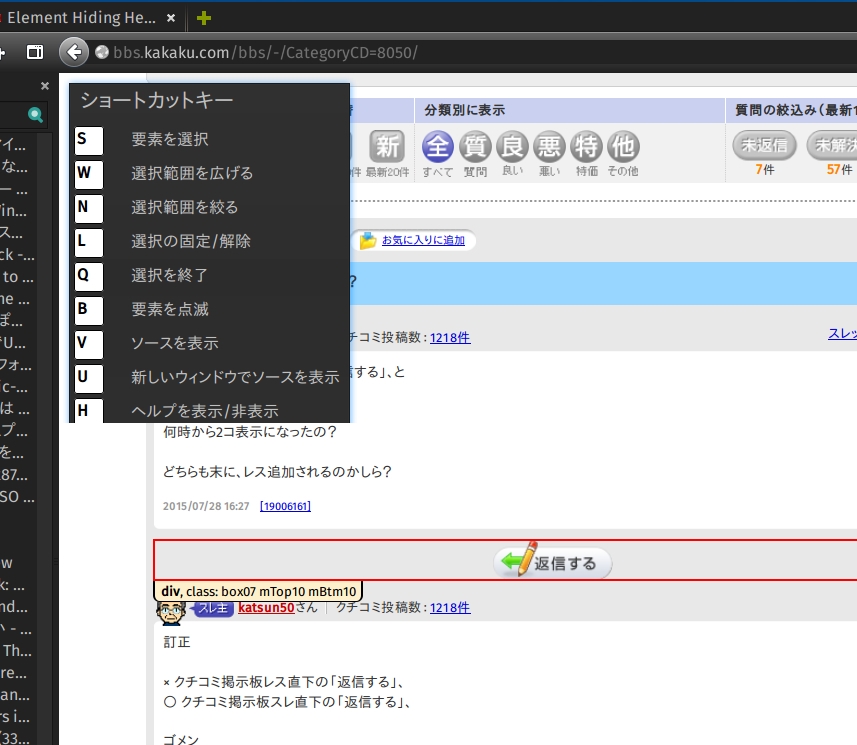The height and width of the screenshot is (745, 857).
Task: Close the left sidebar with X
Action: 45,86
